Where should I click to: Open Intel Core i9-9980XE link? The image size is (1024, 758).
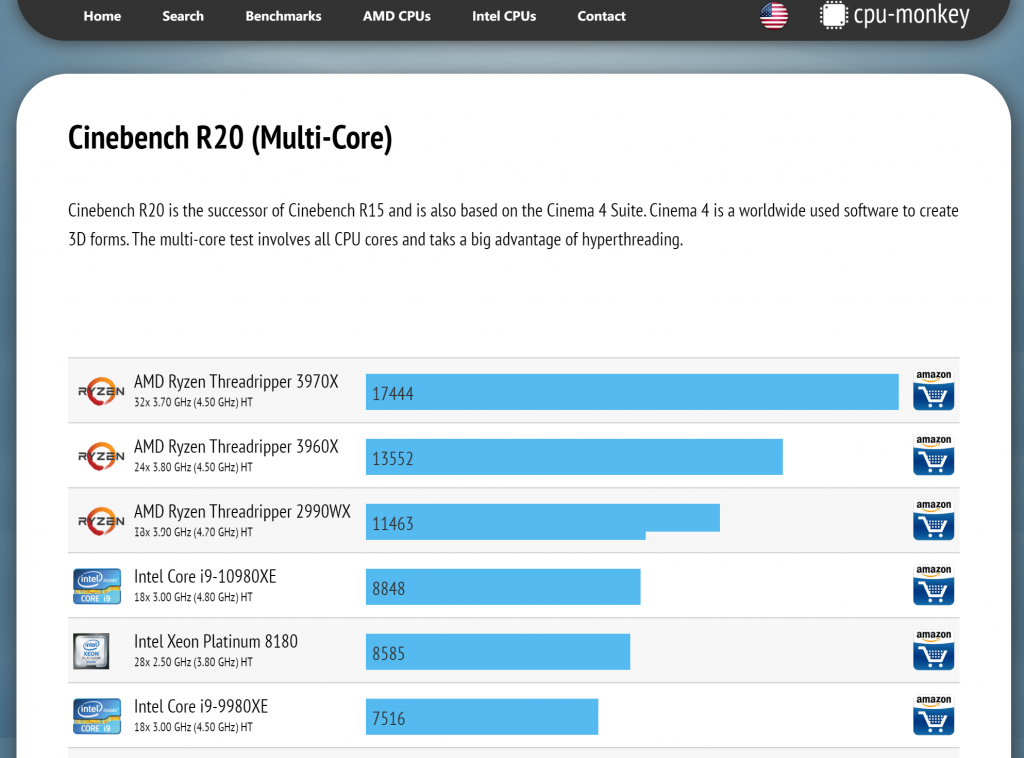(201, 706)
